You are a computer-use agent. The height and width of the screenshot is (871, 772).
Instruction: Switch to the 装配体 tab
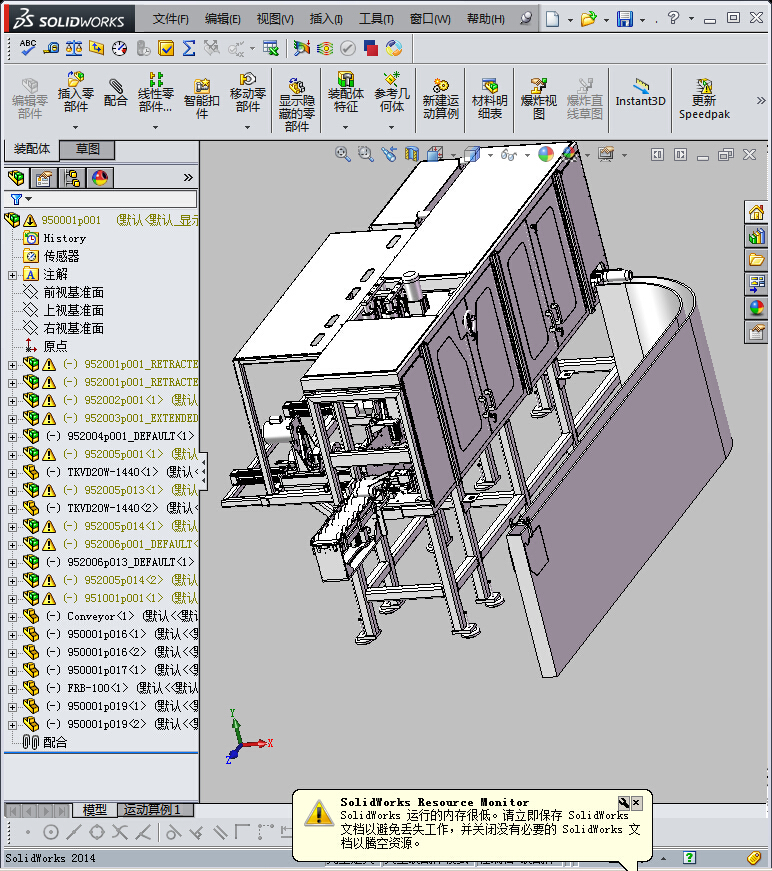[32, 149]
